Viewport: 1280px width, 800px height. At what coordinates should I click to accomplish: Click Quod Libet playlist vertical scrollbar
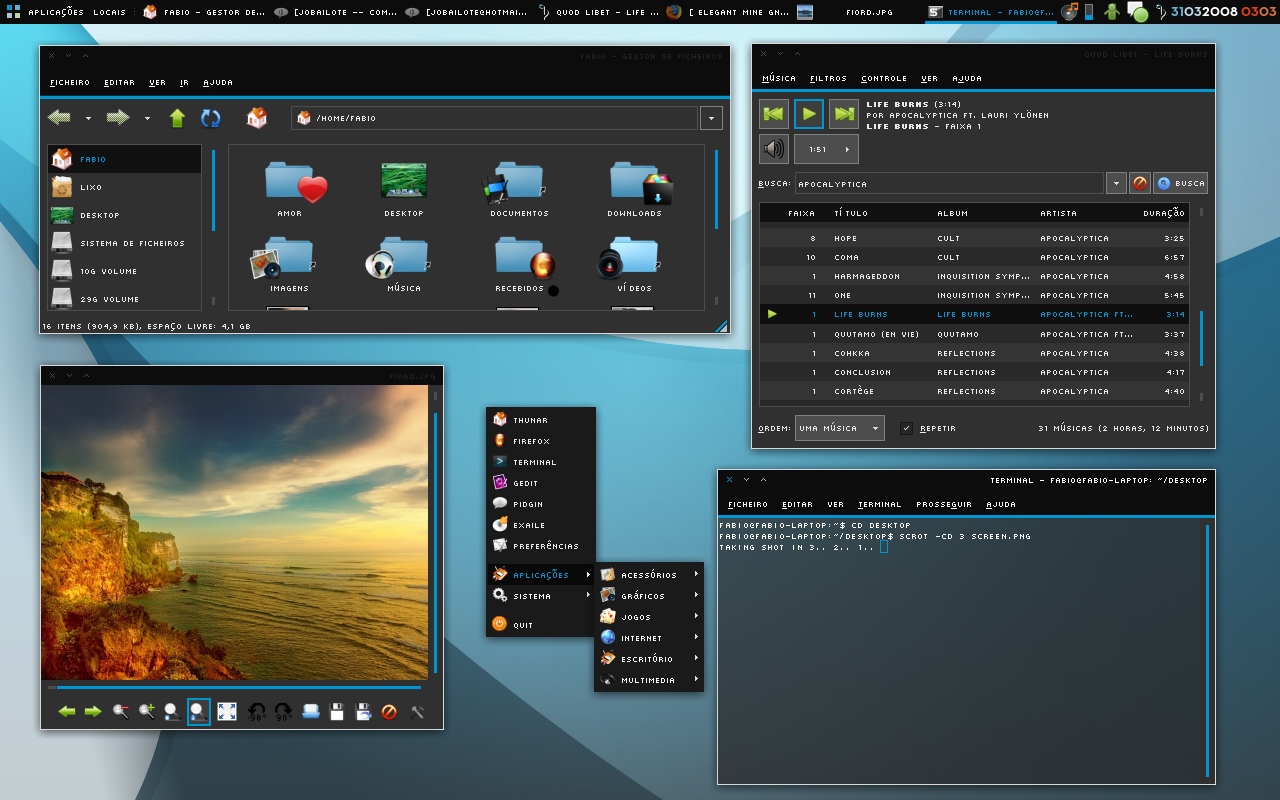pyautogui.click(x=1201, y=338)
